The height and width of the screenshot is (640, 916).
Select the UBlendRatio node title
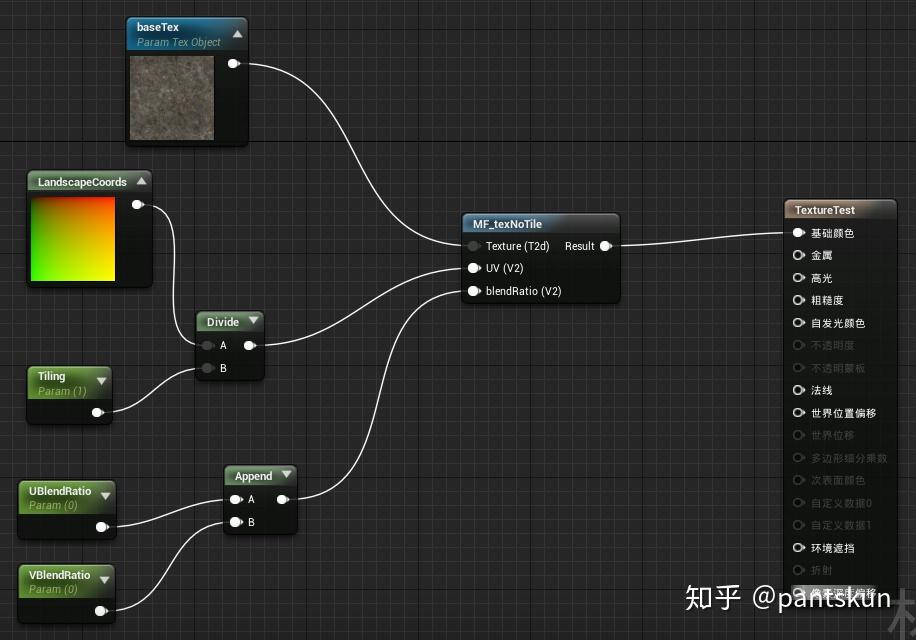[60, 491]
